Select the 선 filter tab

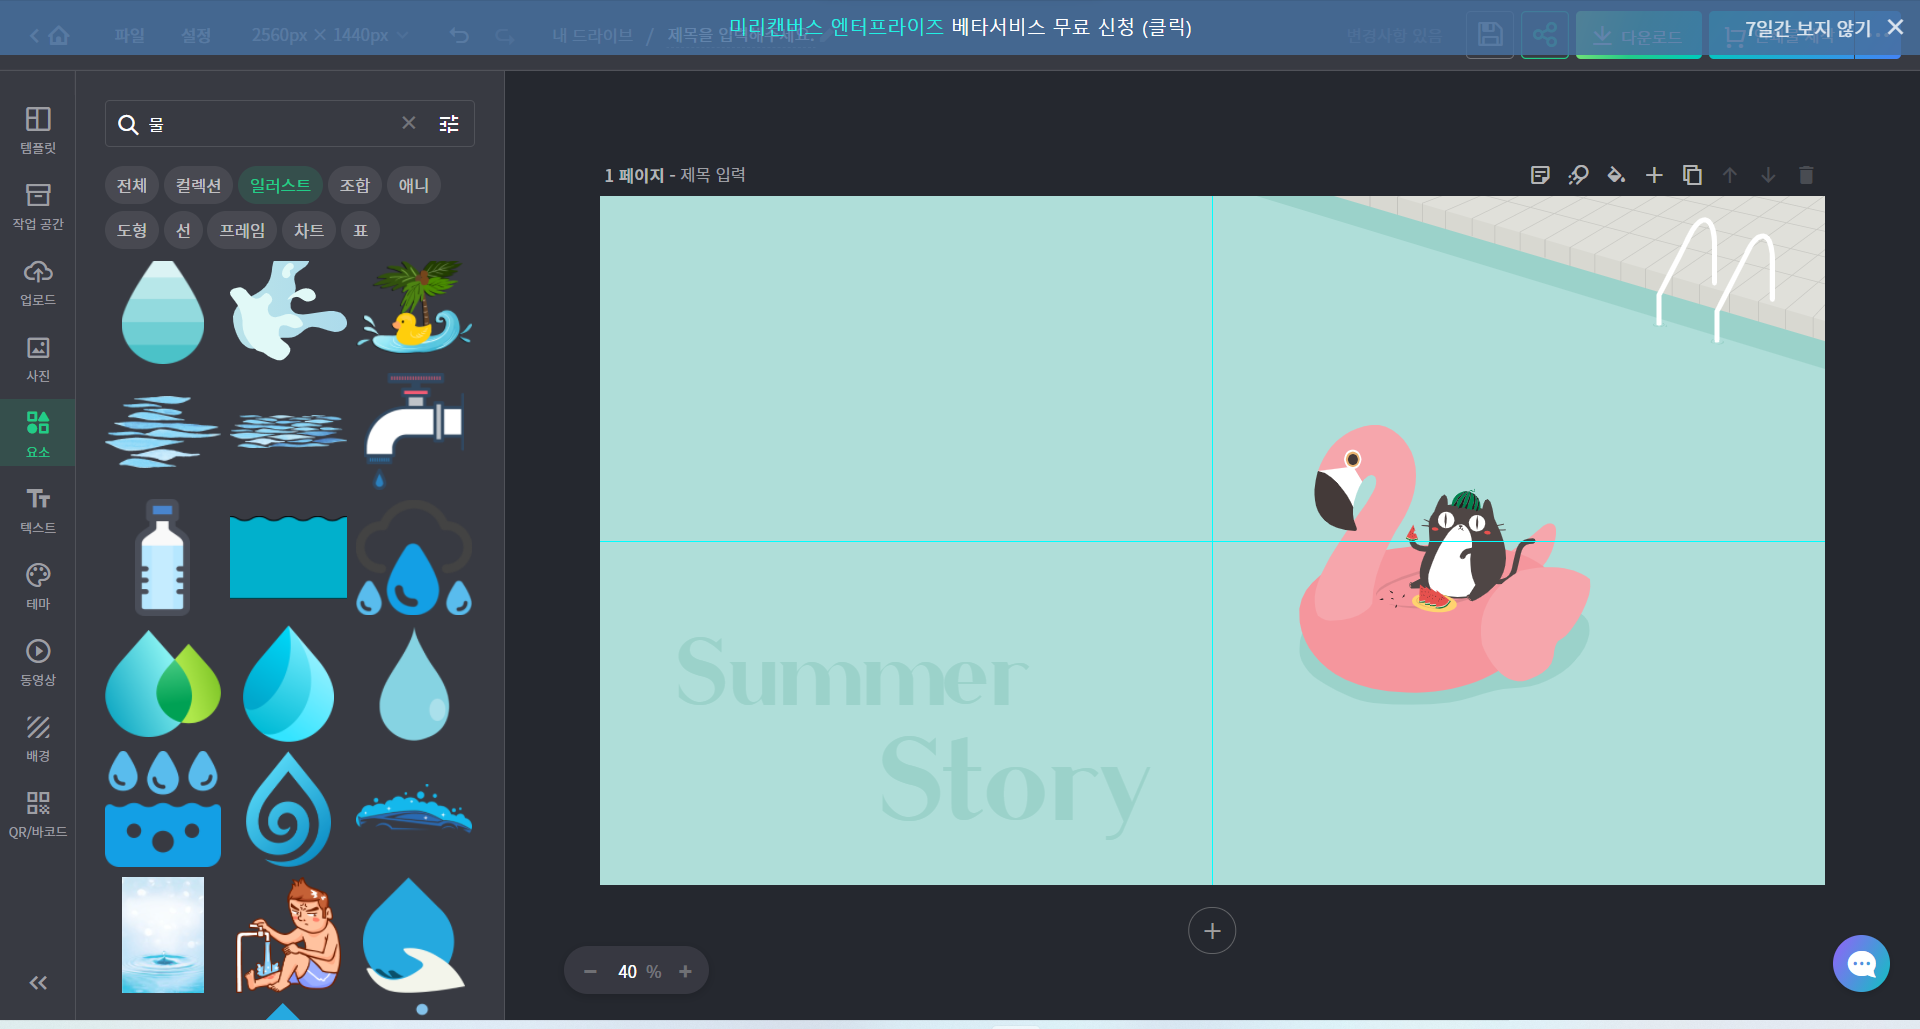tap(183, 230)
